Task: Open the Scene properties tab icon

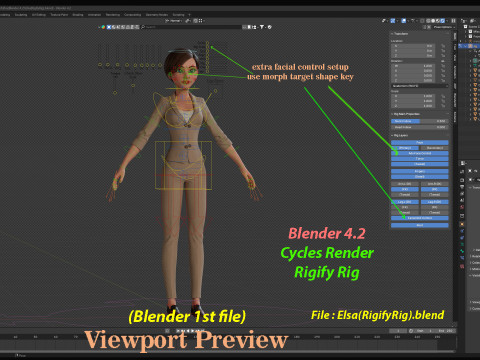Action: pos(462,200)
